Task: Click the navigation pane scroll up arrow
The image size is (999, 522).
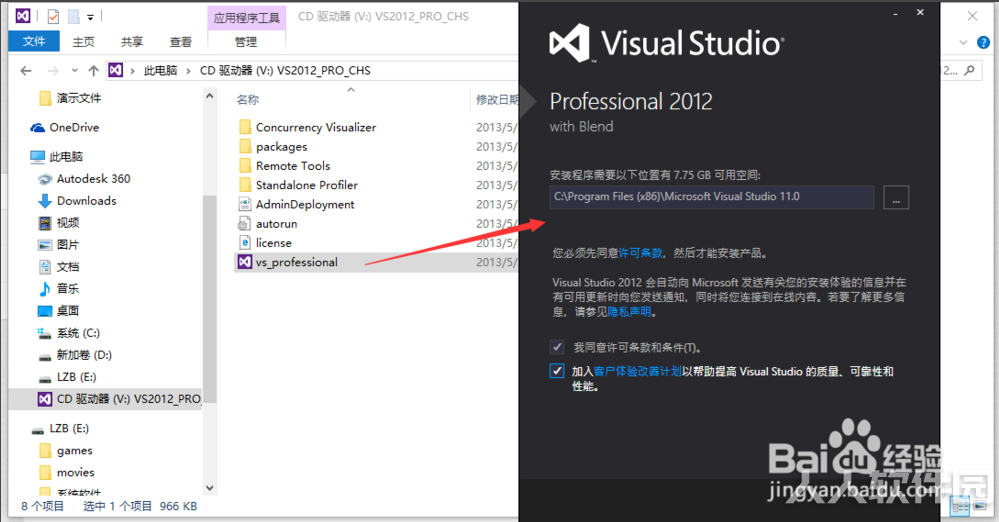Action: click(x=210, y=96)
